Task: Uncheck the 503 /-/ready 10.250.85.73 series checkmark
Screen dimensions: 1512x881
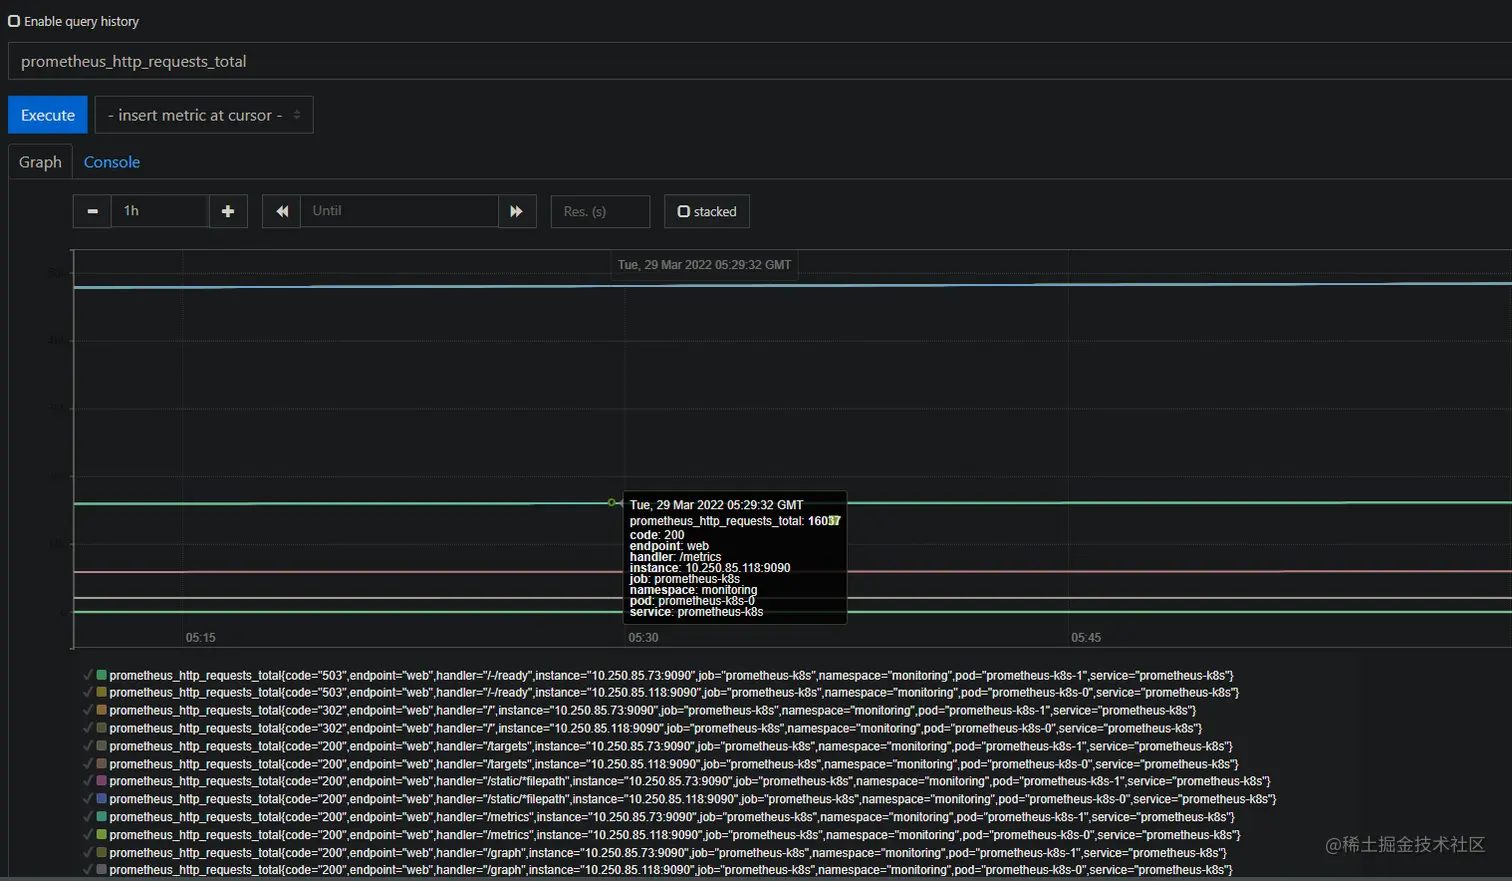Action: click(88, 675)
